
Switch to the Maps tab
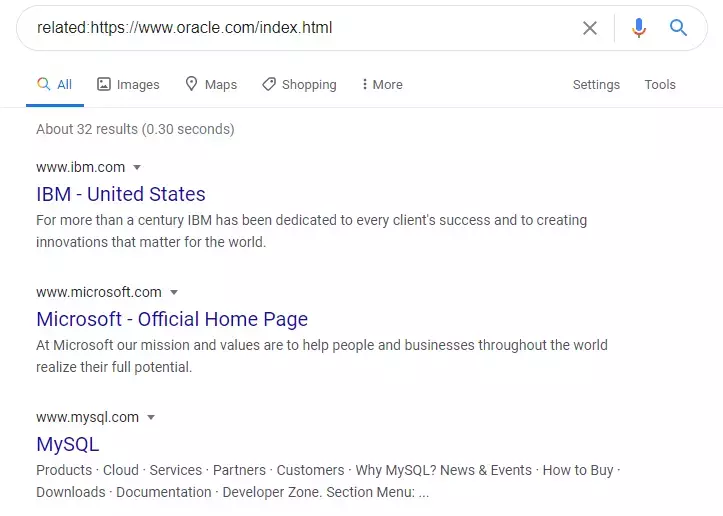click(211, 84)
